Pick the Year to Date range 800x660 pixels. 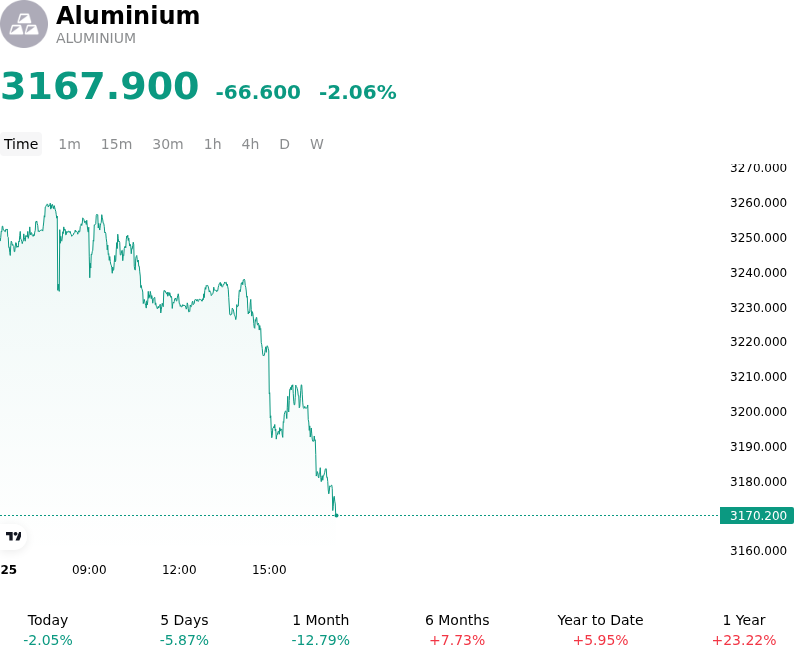pos(600,630)
